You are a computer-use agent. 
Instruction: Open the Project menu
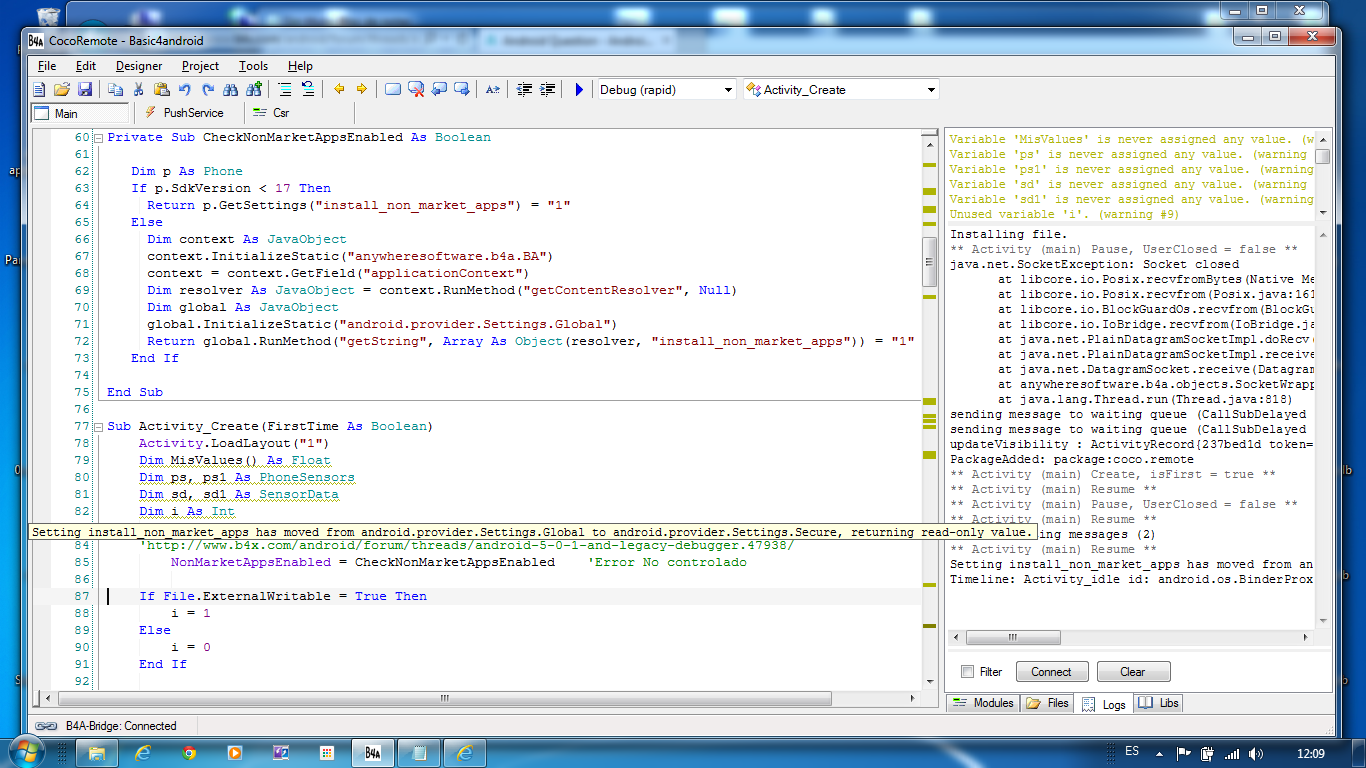[200, 66]
